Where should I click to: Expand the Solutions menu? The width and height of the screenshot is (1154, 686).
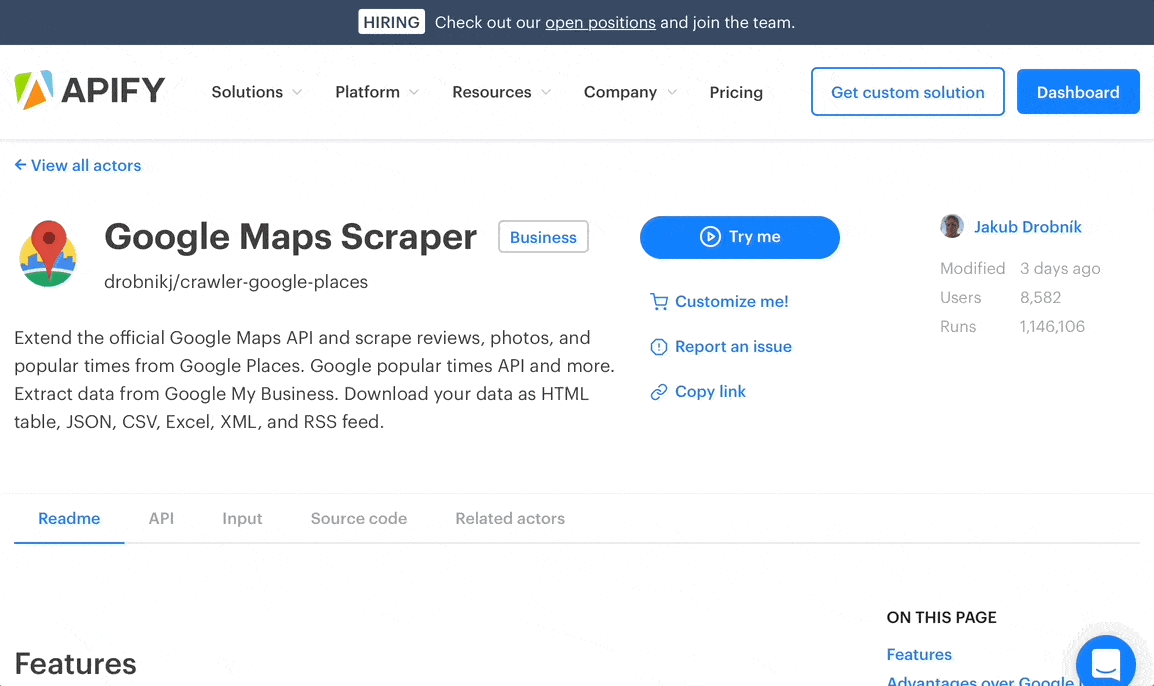pyautogui.click(x=256, y=92)
